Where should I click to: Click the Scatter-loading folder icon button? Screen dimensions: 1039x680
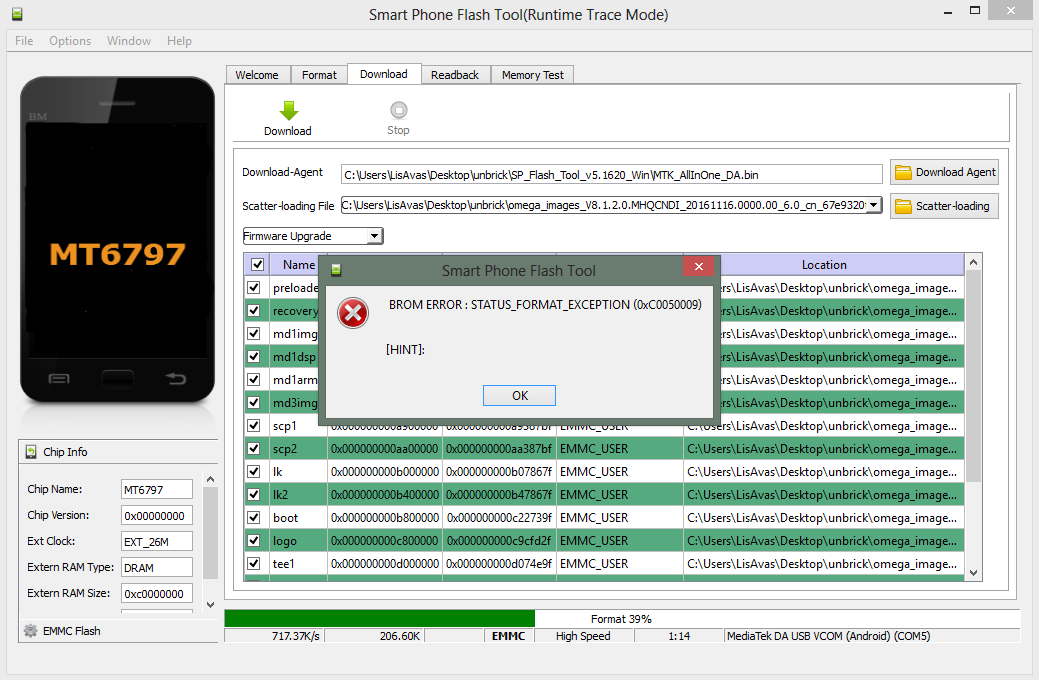pos(903,206)
